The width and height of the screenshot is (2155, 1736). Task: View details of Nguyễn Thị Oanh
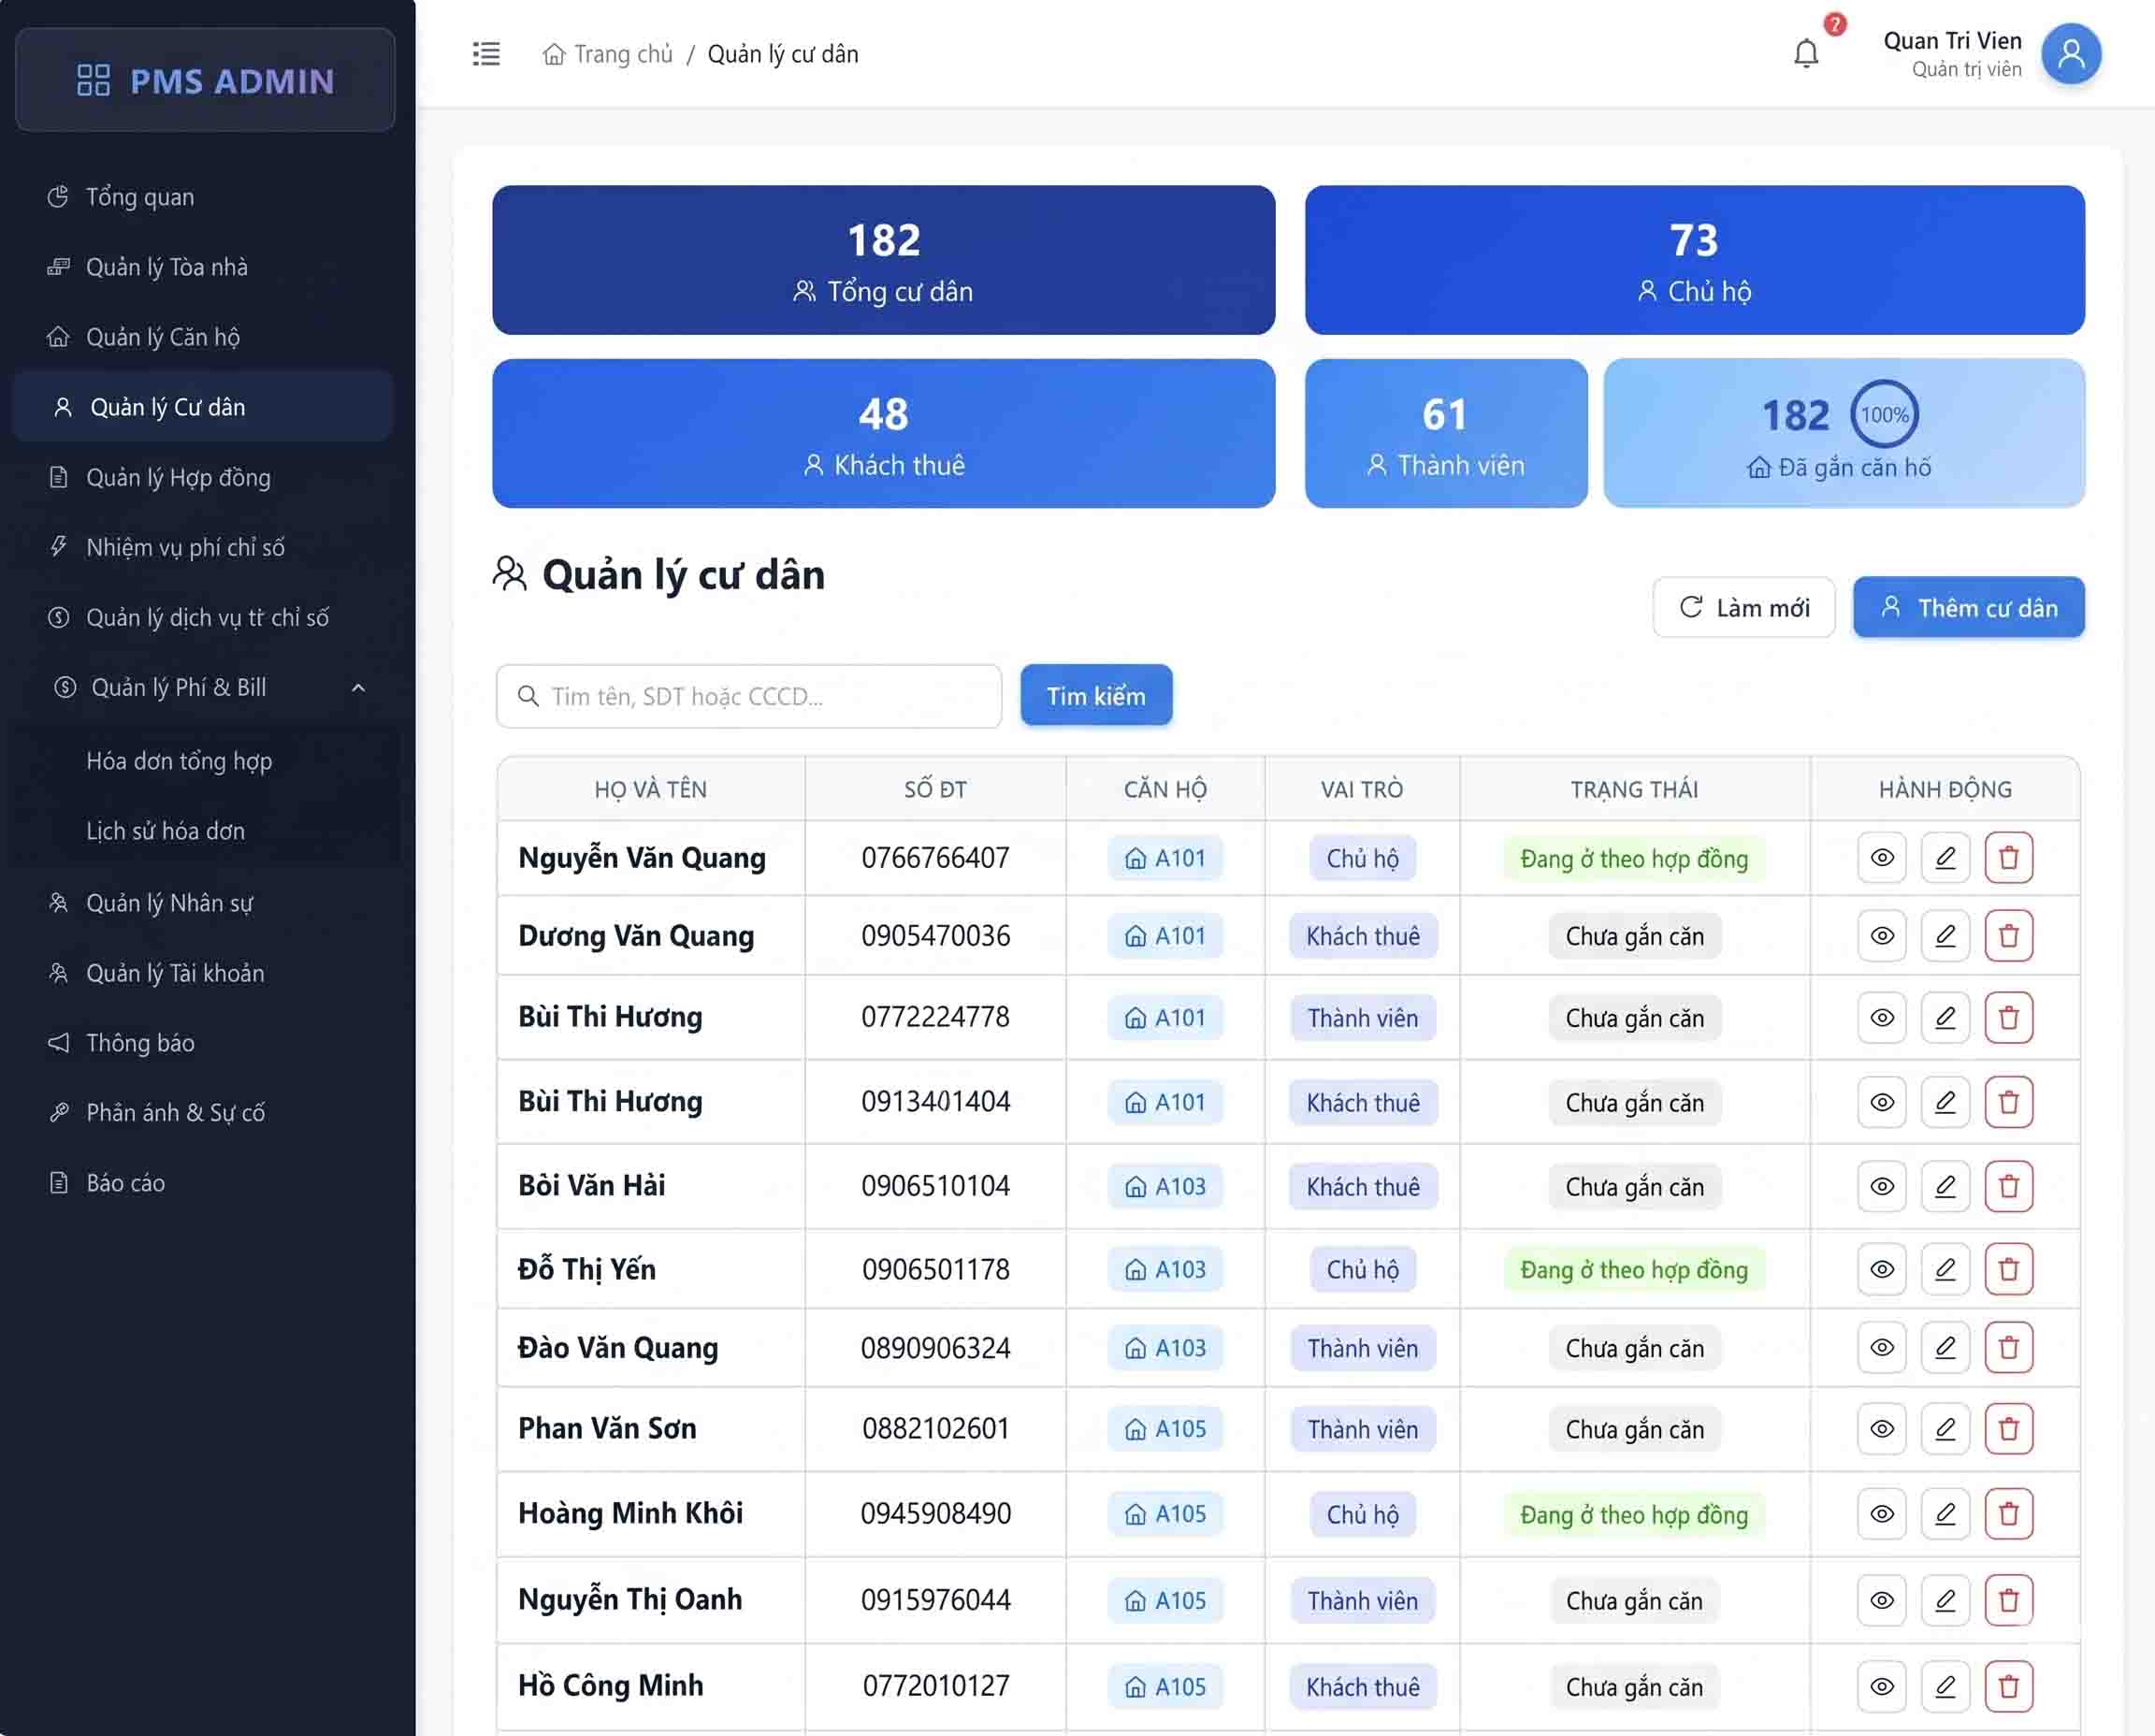[1882, 1600]
